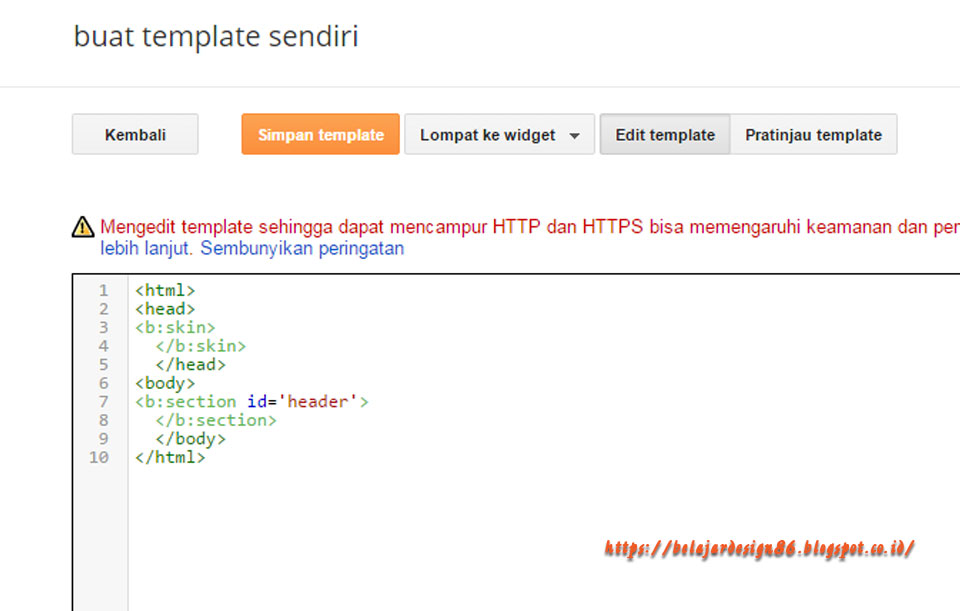Switch to Pratinjau template tab
The width and height of the screenshot is (960, 611).
pos(813,134)
